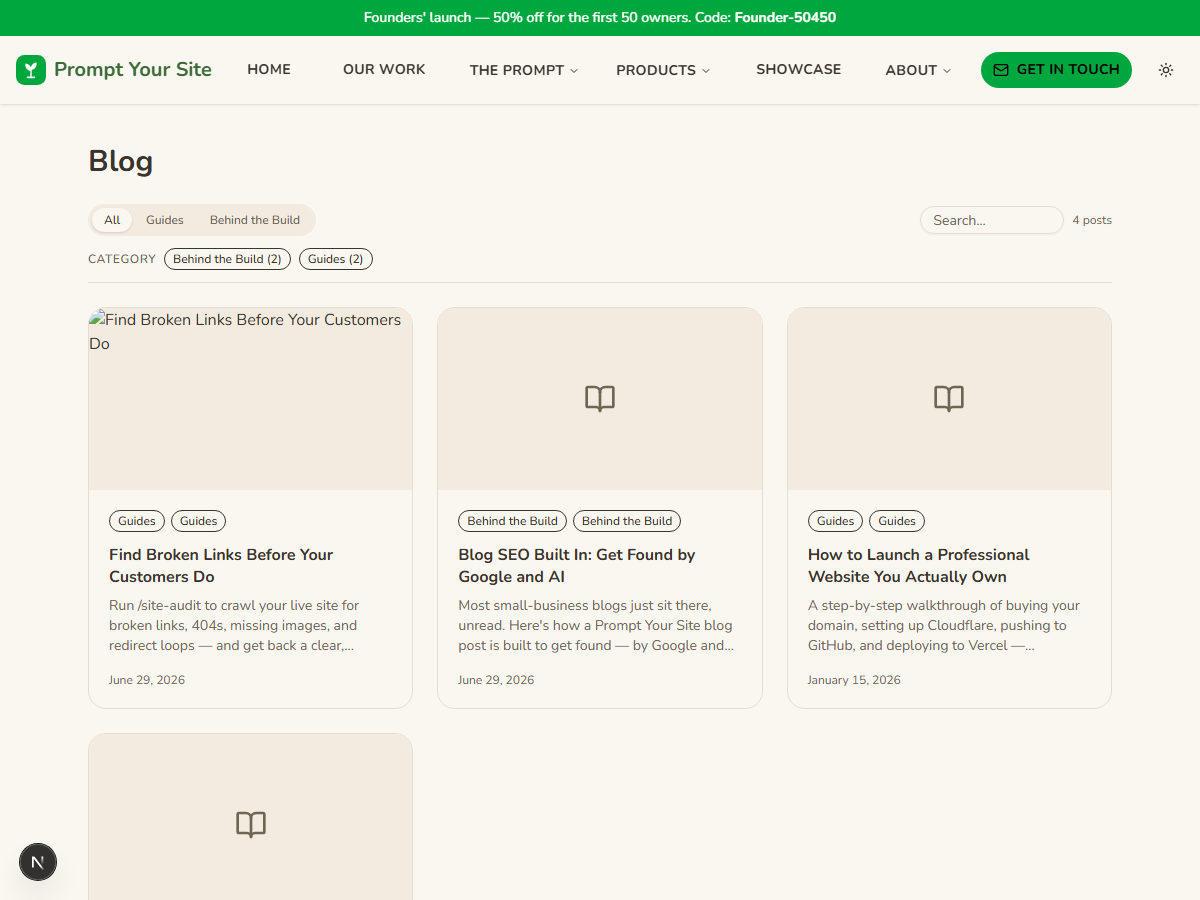This screenshot has width=1200, height=900.
Task: Open the Our Work nav item
Action: coord(384,70)
